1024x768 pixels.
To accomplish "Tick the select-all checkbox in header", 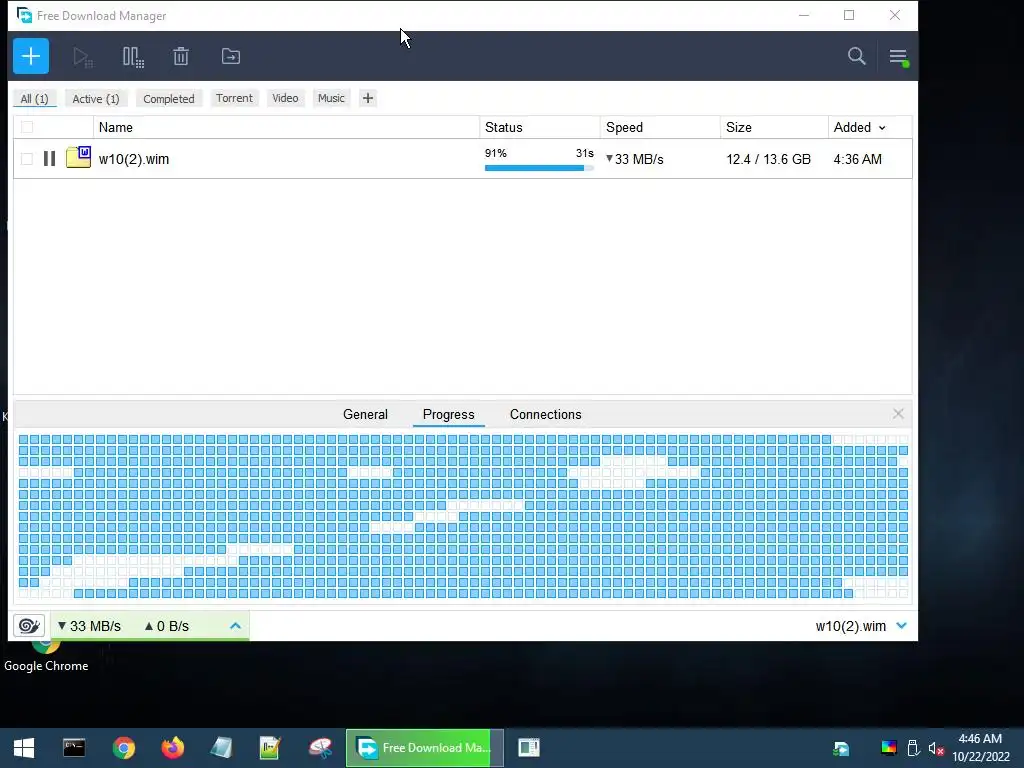I will coord(27,127).
